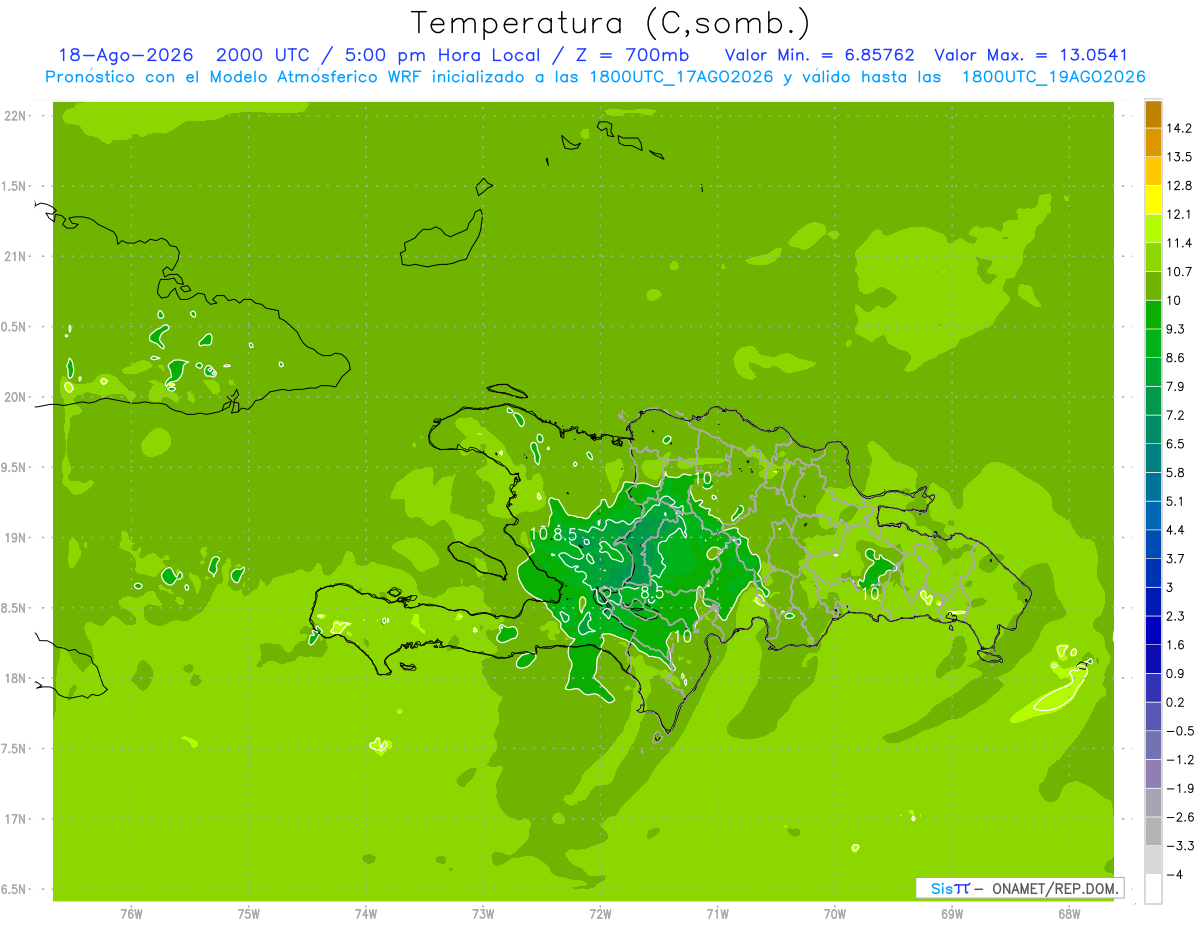Click the '-0.5' legend value
Screen dimensions: 1200x927
[x=1179, y=731]
